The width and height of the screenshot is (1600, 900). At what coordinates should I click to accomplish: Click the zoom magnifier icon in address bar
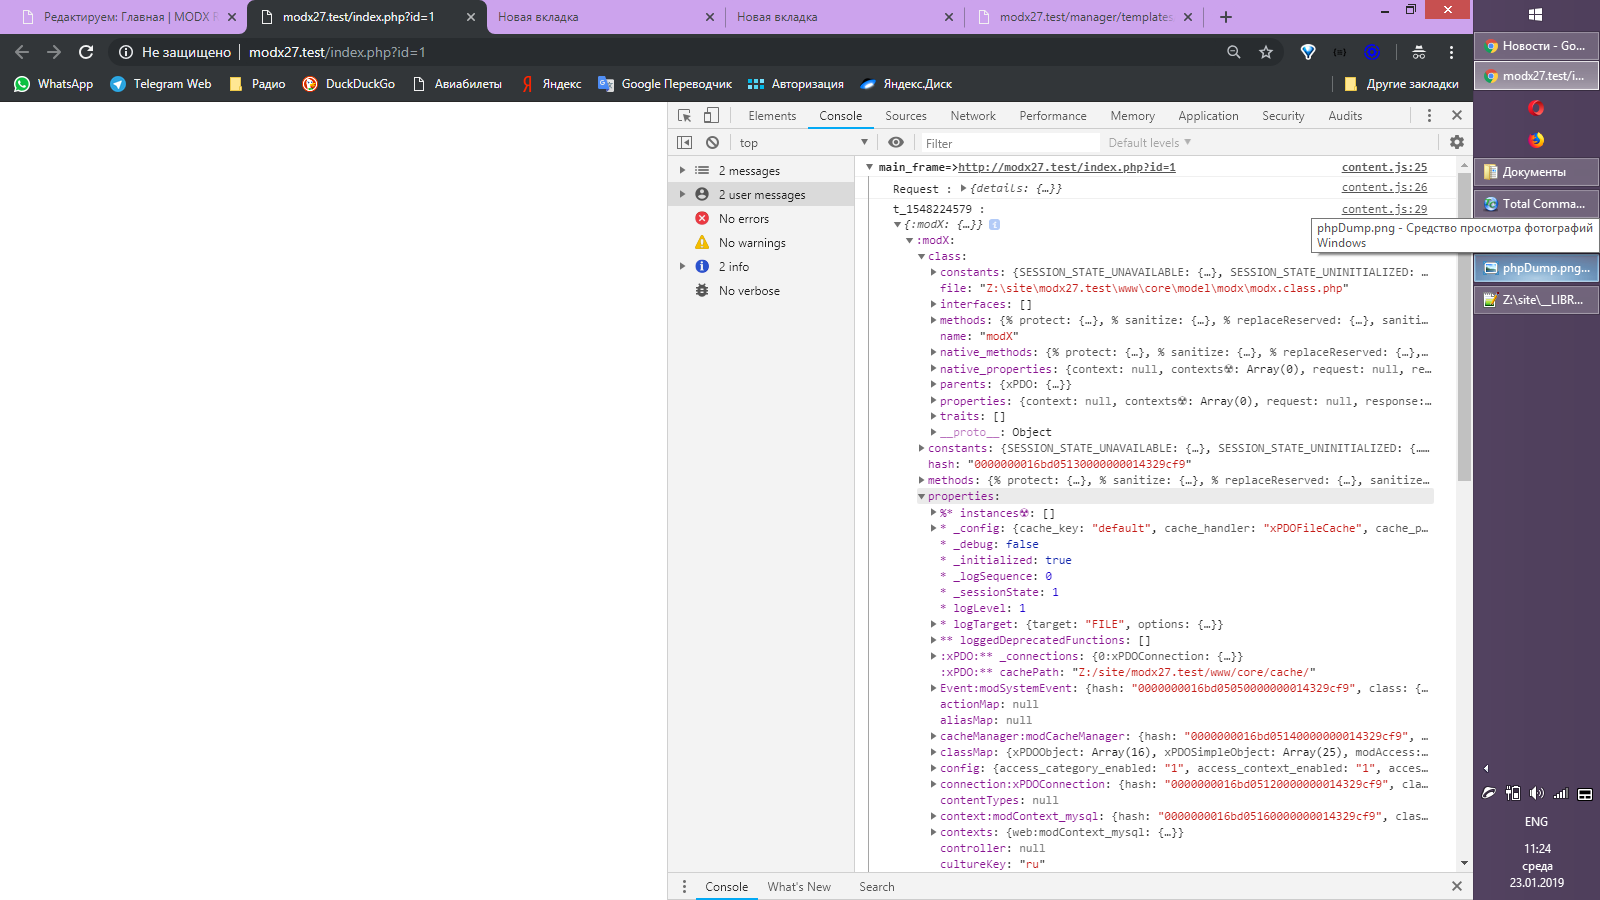coord(1234,52)
